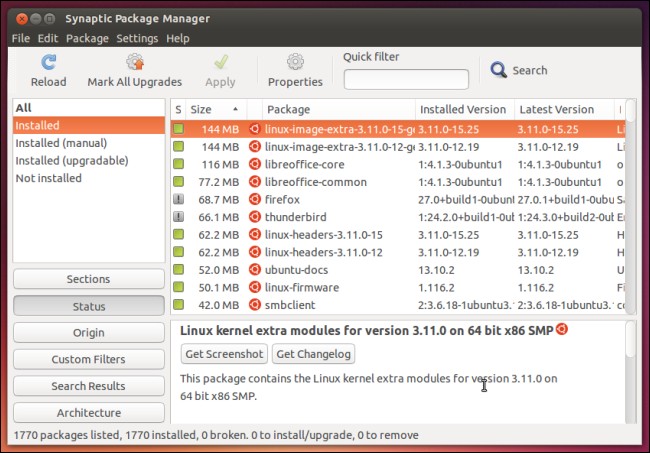The width and height of the screenshot is (650, 453).
Task: Click the Origin filter button
Action: pos(89,332)
